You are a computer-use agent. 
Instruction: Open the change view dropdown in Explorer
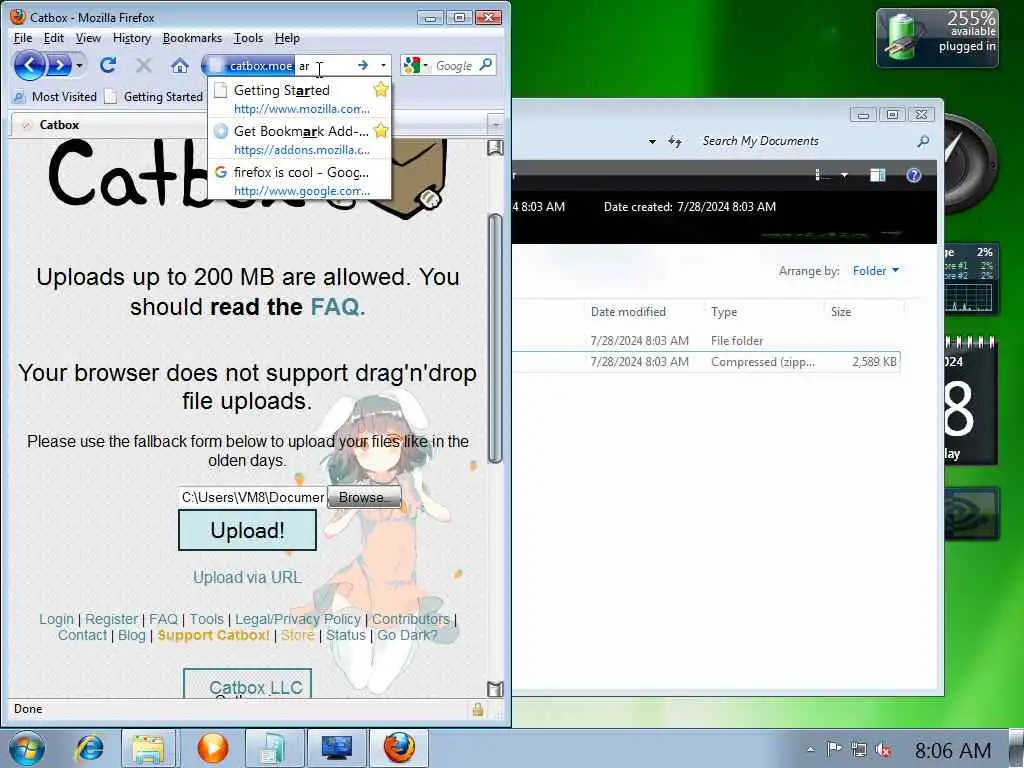point(844,175)
